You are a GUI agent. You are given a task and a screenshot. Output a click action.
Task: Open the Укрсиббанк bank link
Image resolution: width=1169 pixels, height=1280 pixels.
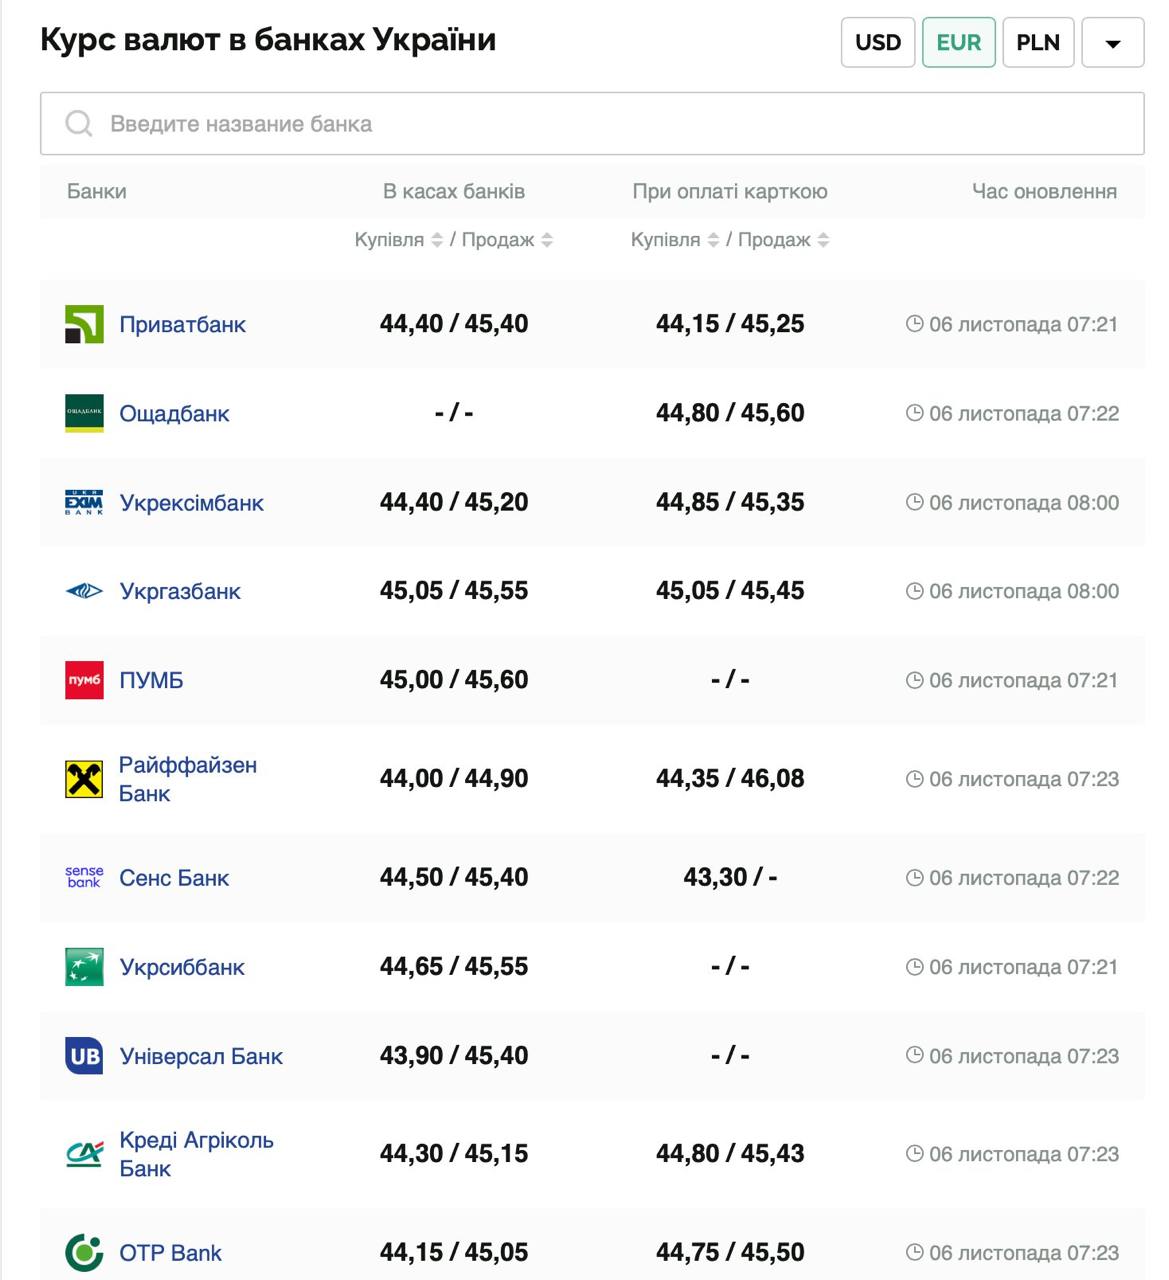(182, 967)
